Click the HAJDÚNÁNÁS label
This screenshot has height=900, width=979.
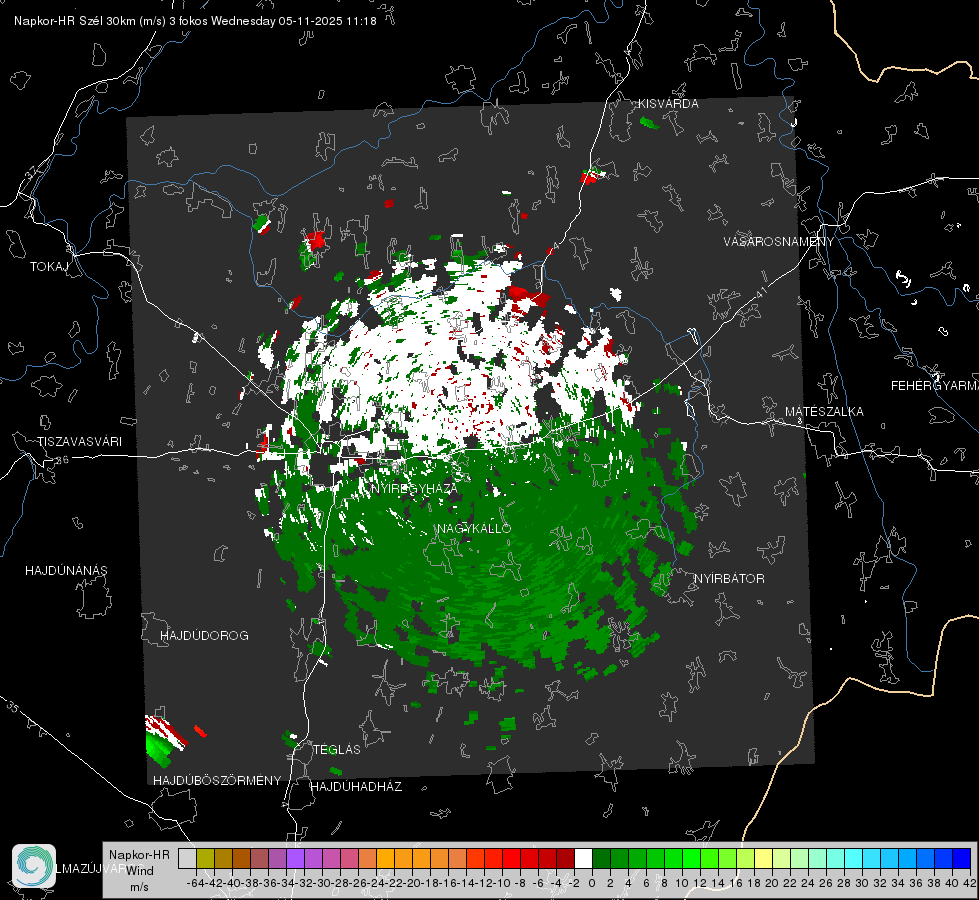tap(66, 571)
